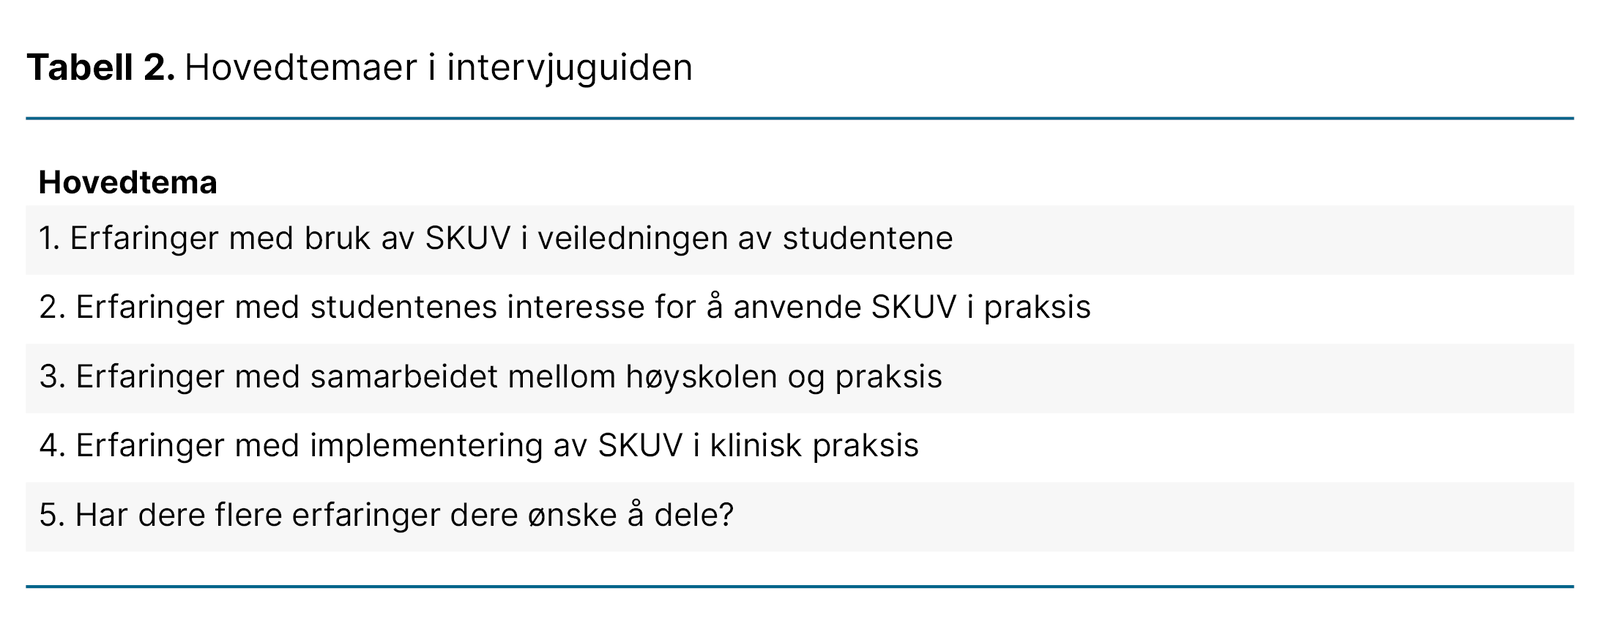Click the bold "Tabell 2." label
This screenshot has width=1600, height=643.
point(101,68)
